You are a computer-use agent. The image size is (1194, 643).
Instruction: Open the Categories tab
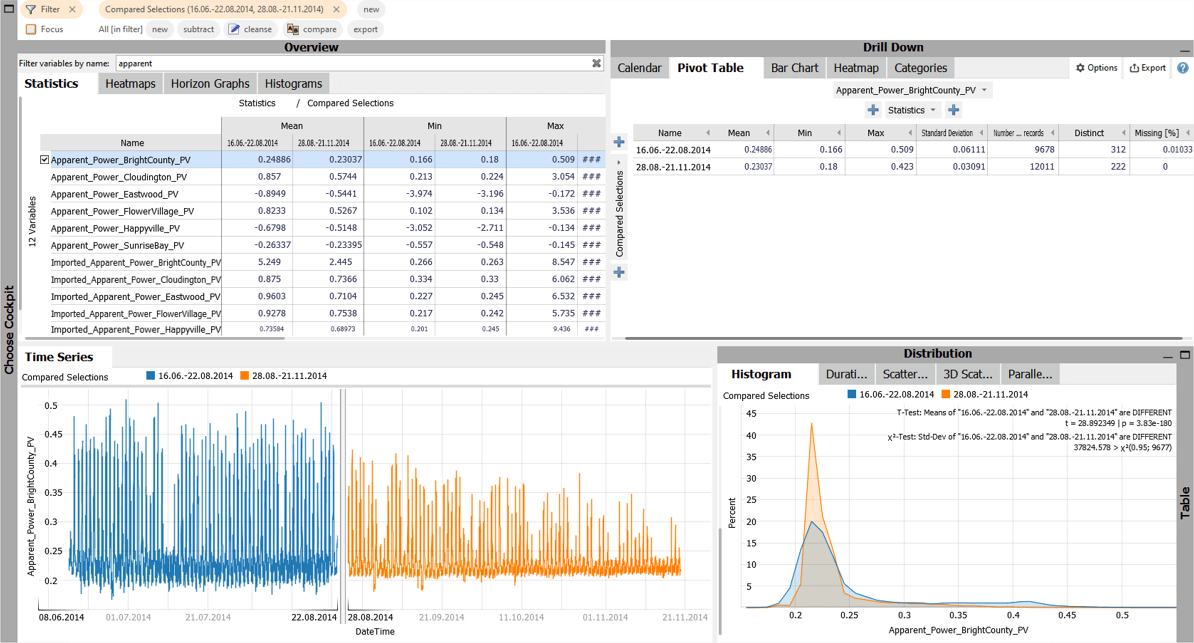click(921, 68)
